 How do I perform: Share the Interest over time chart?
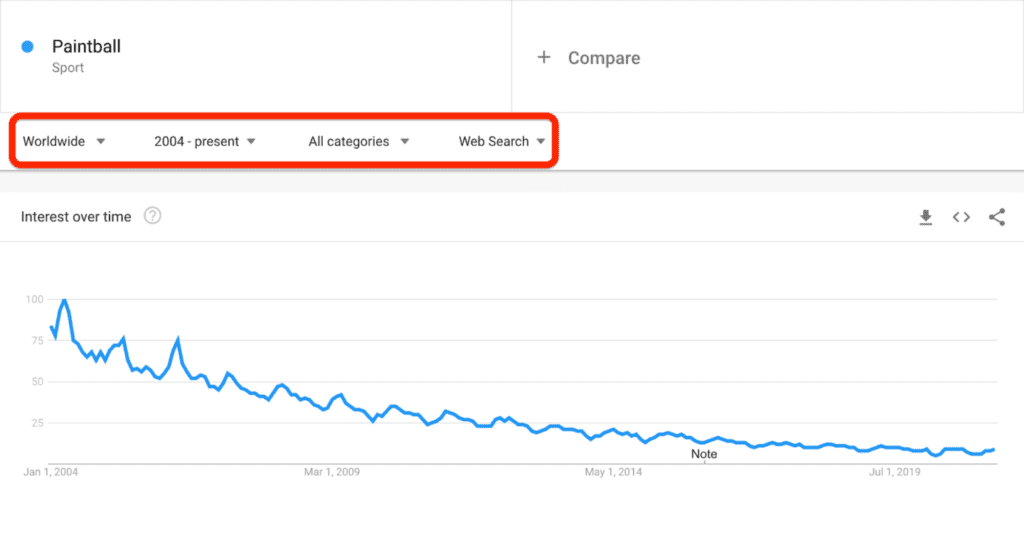pos(997,217)
